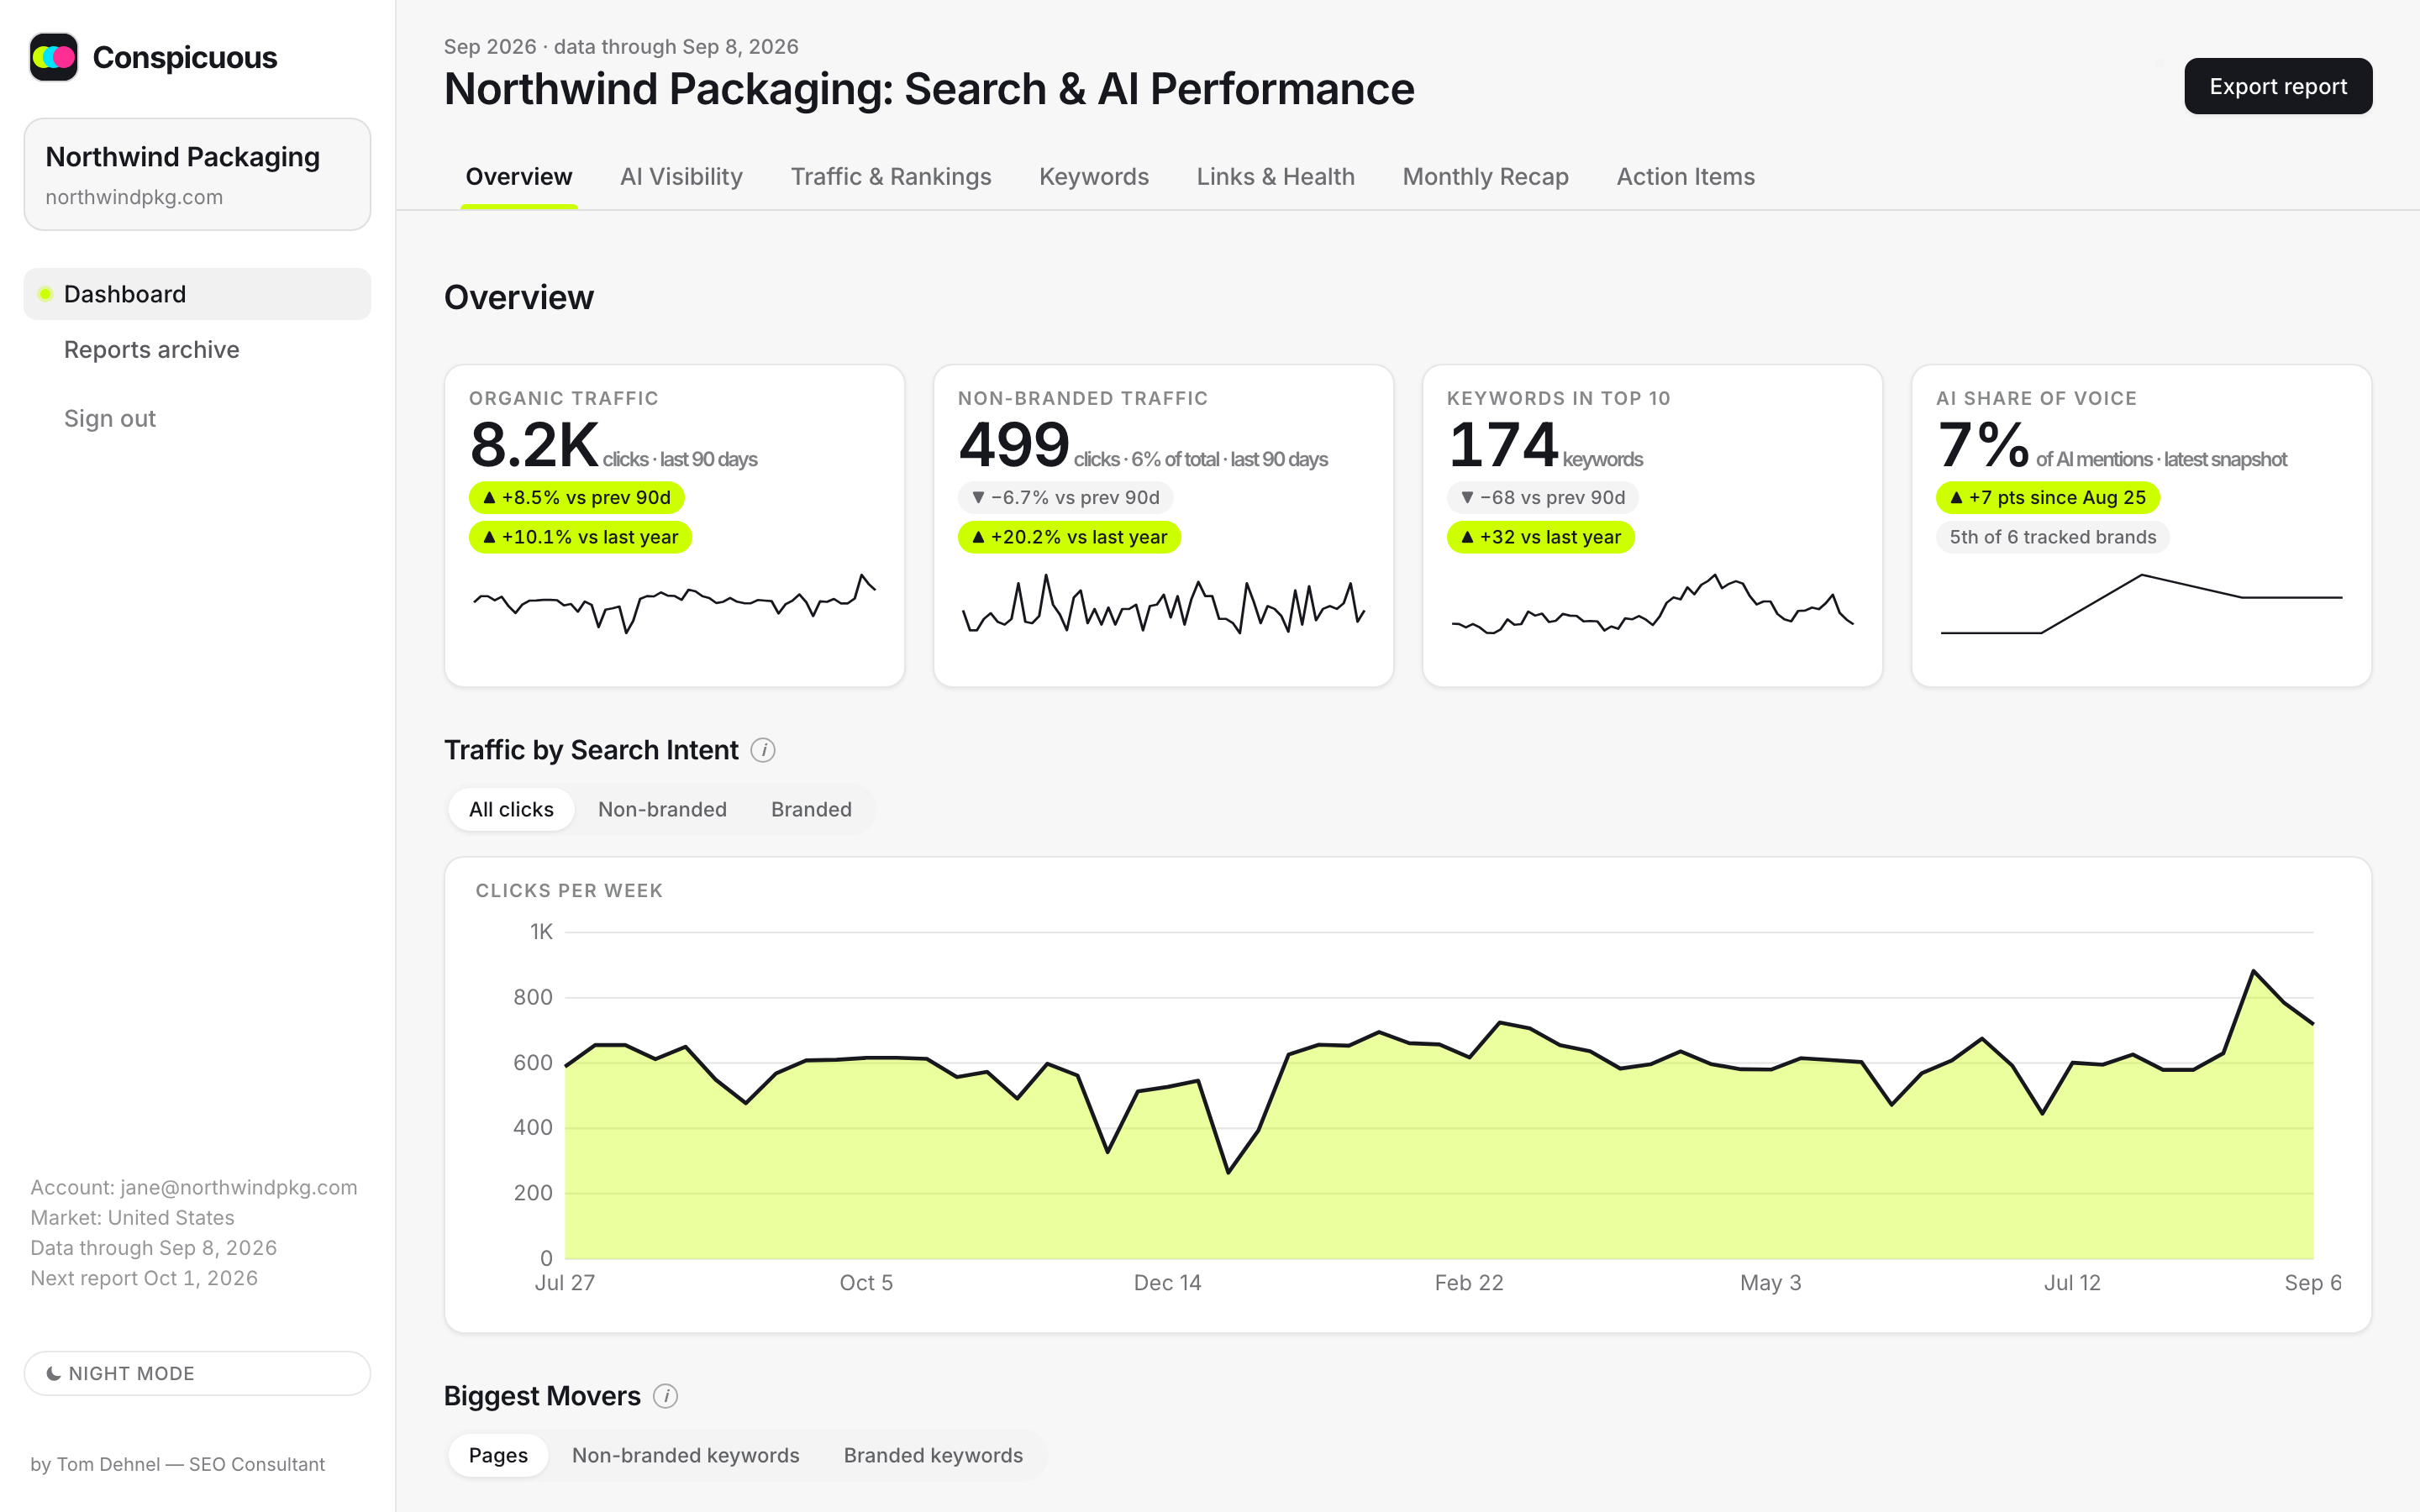Select Branded keywords in Biggest Movers
This screenshot has height=1512, width=2420.
[933, 1455]
